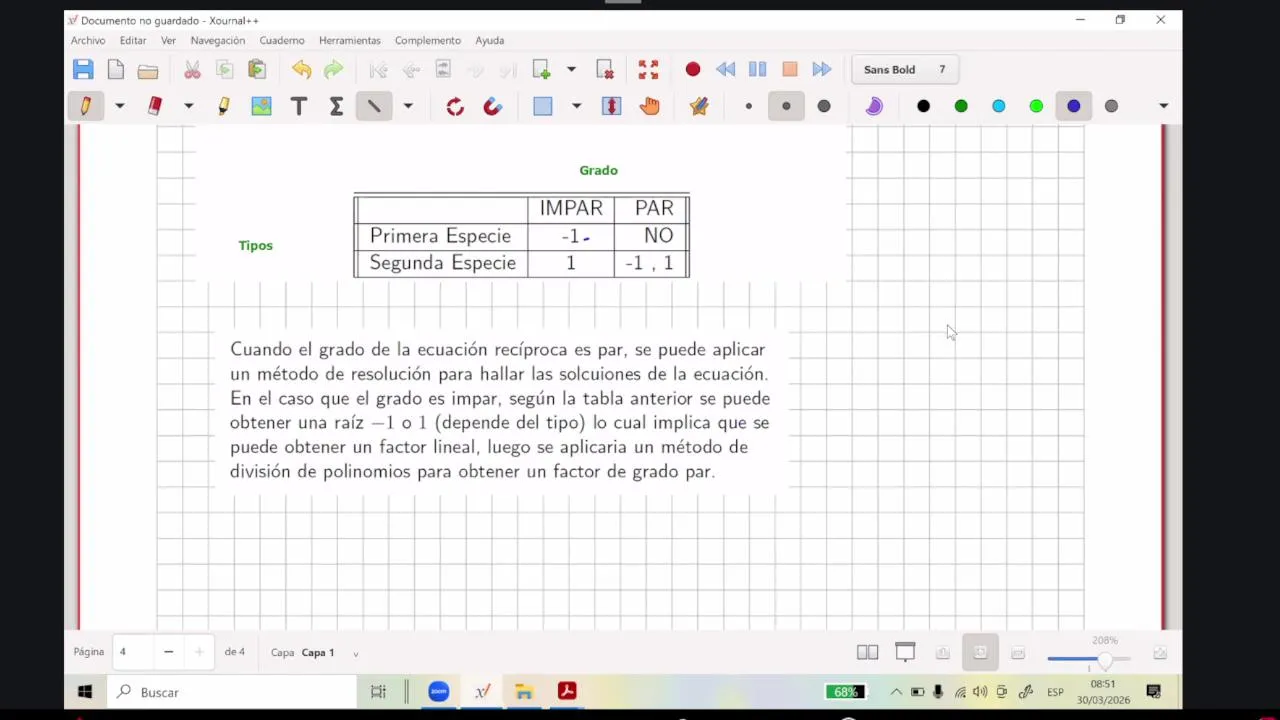Delete the current page
Viewport: 1280px width, 720px height.
[605, 70]
